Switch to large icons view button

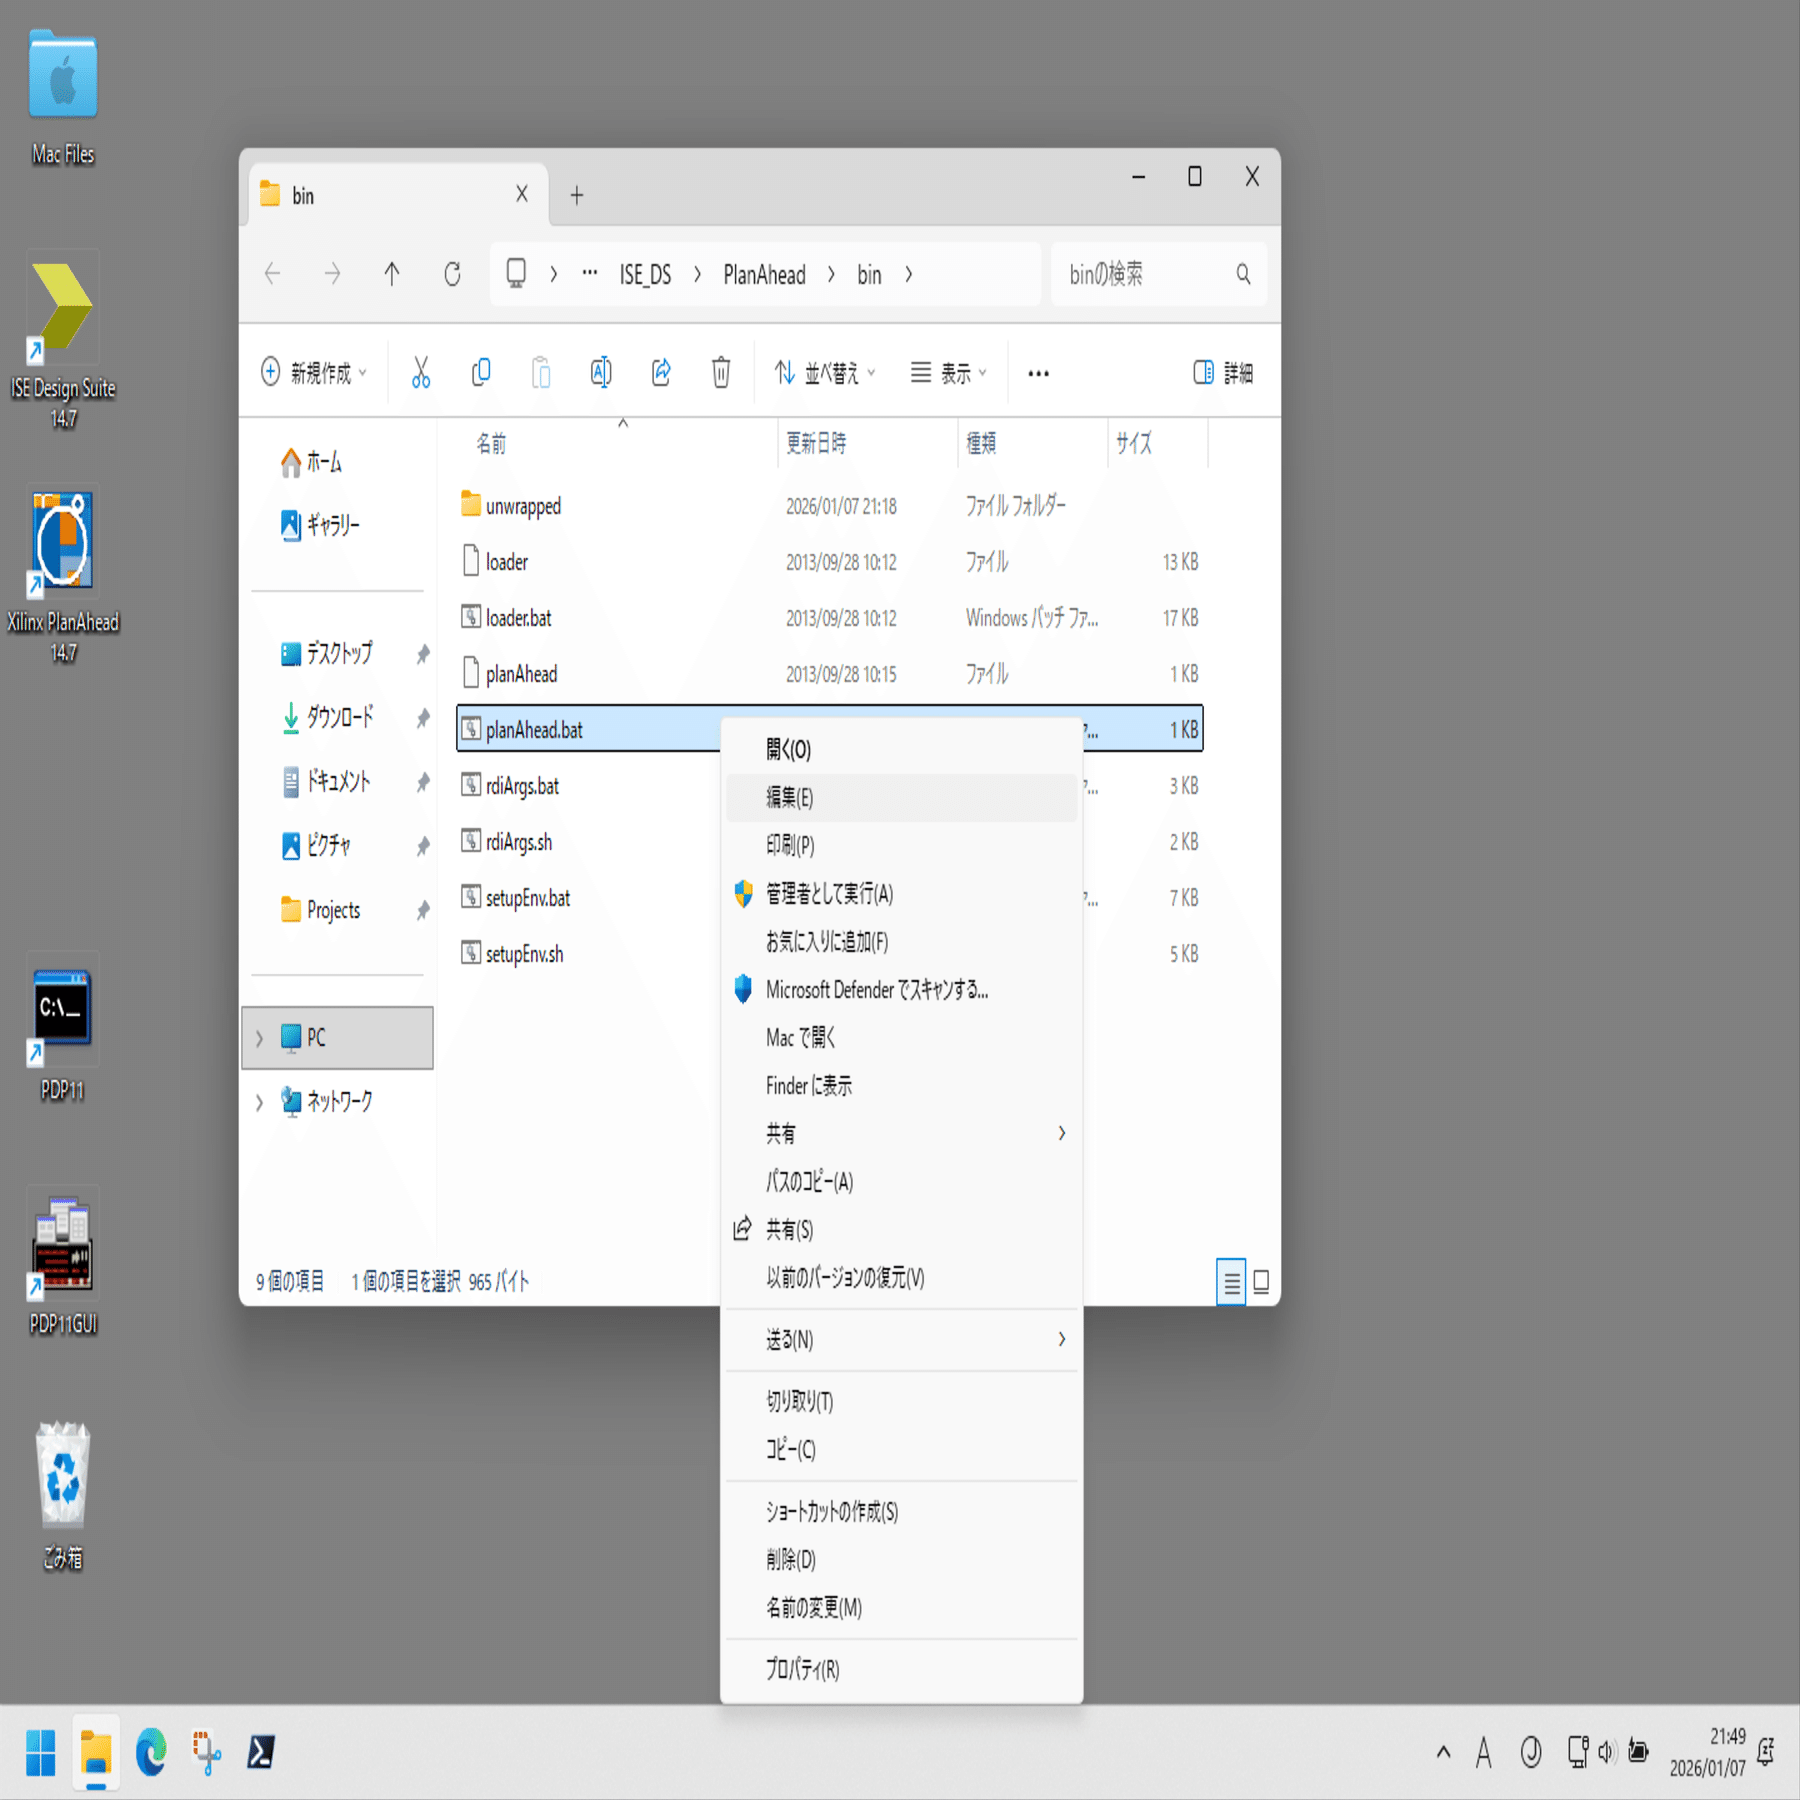coord(1261,1281)
